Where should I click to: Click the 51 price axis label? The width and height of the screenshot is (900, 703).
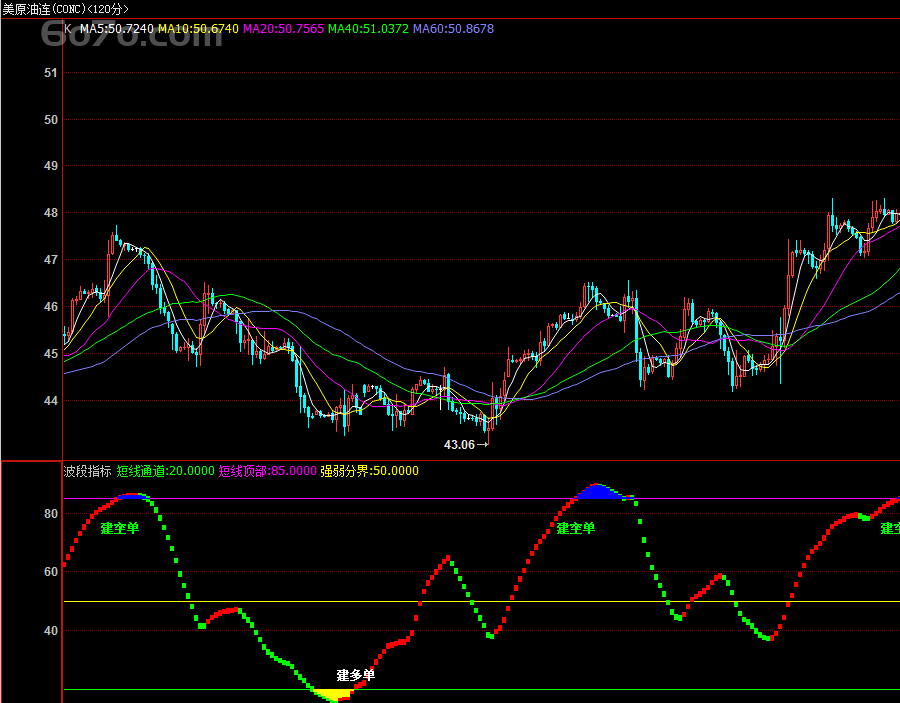(x=51, y=73)
